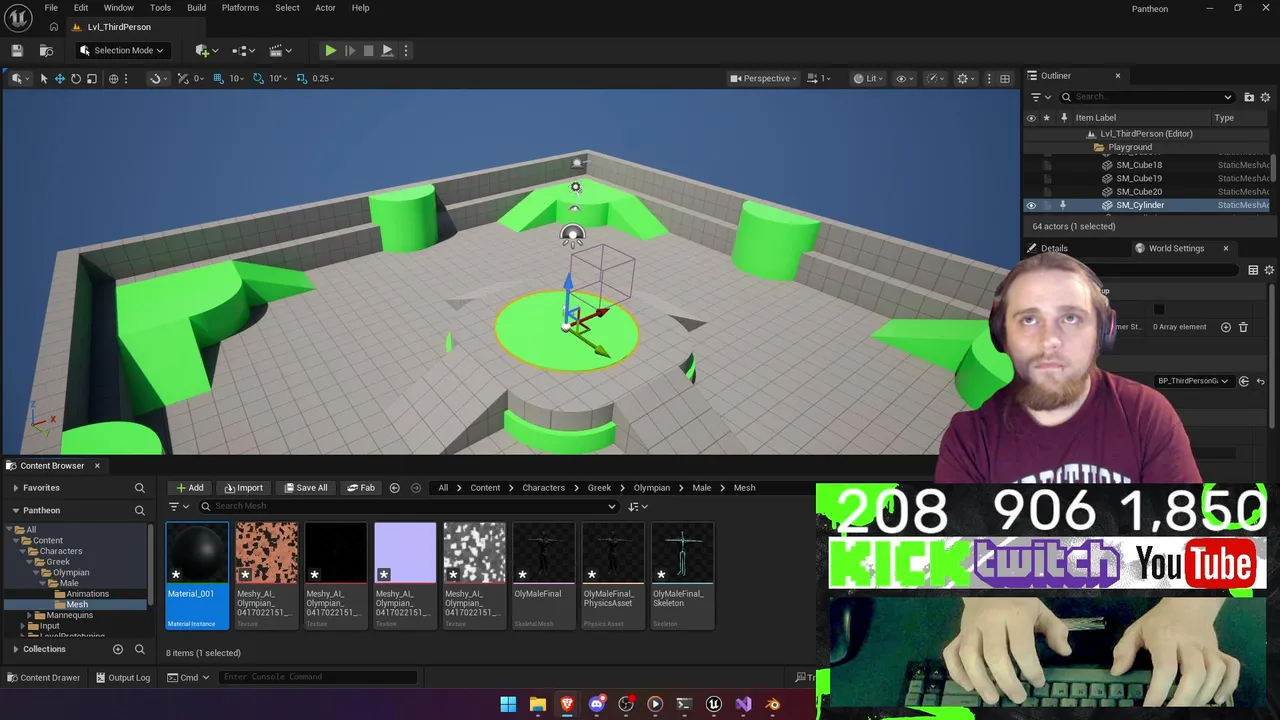Open the Build menu
This screenshot has height=720, width=1280.
[196, 8]
